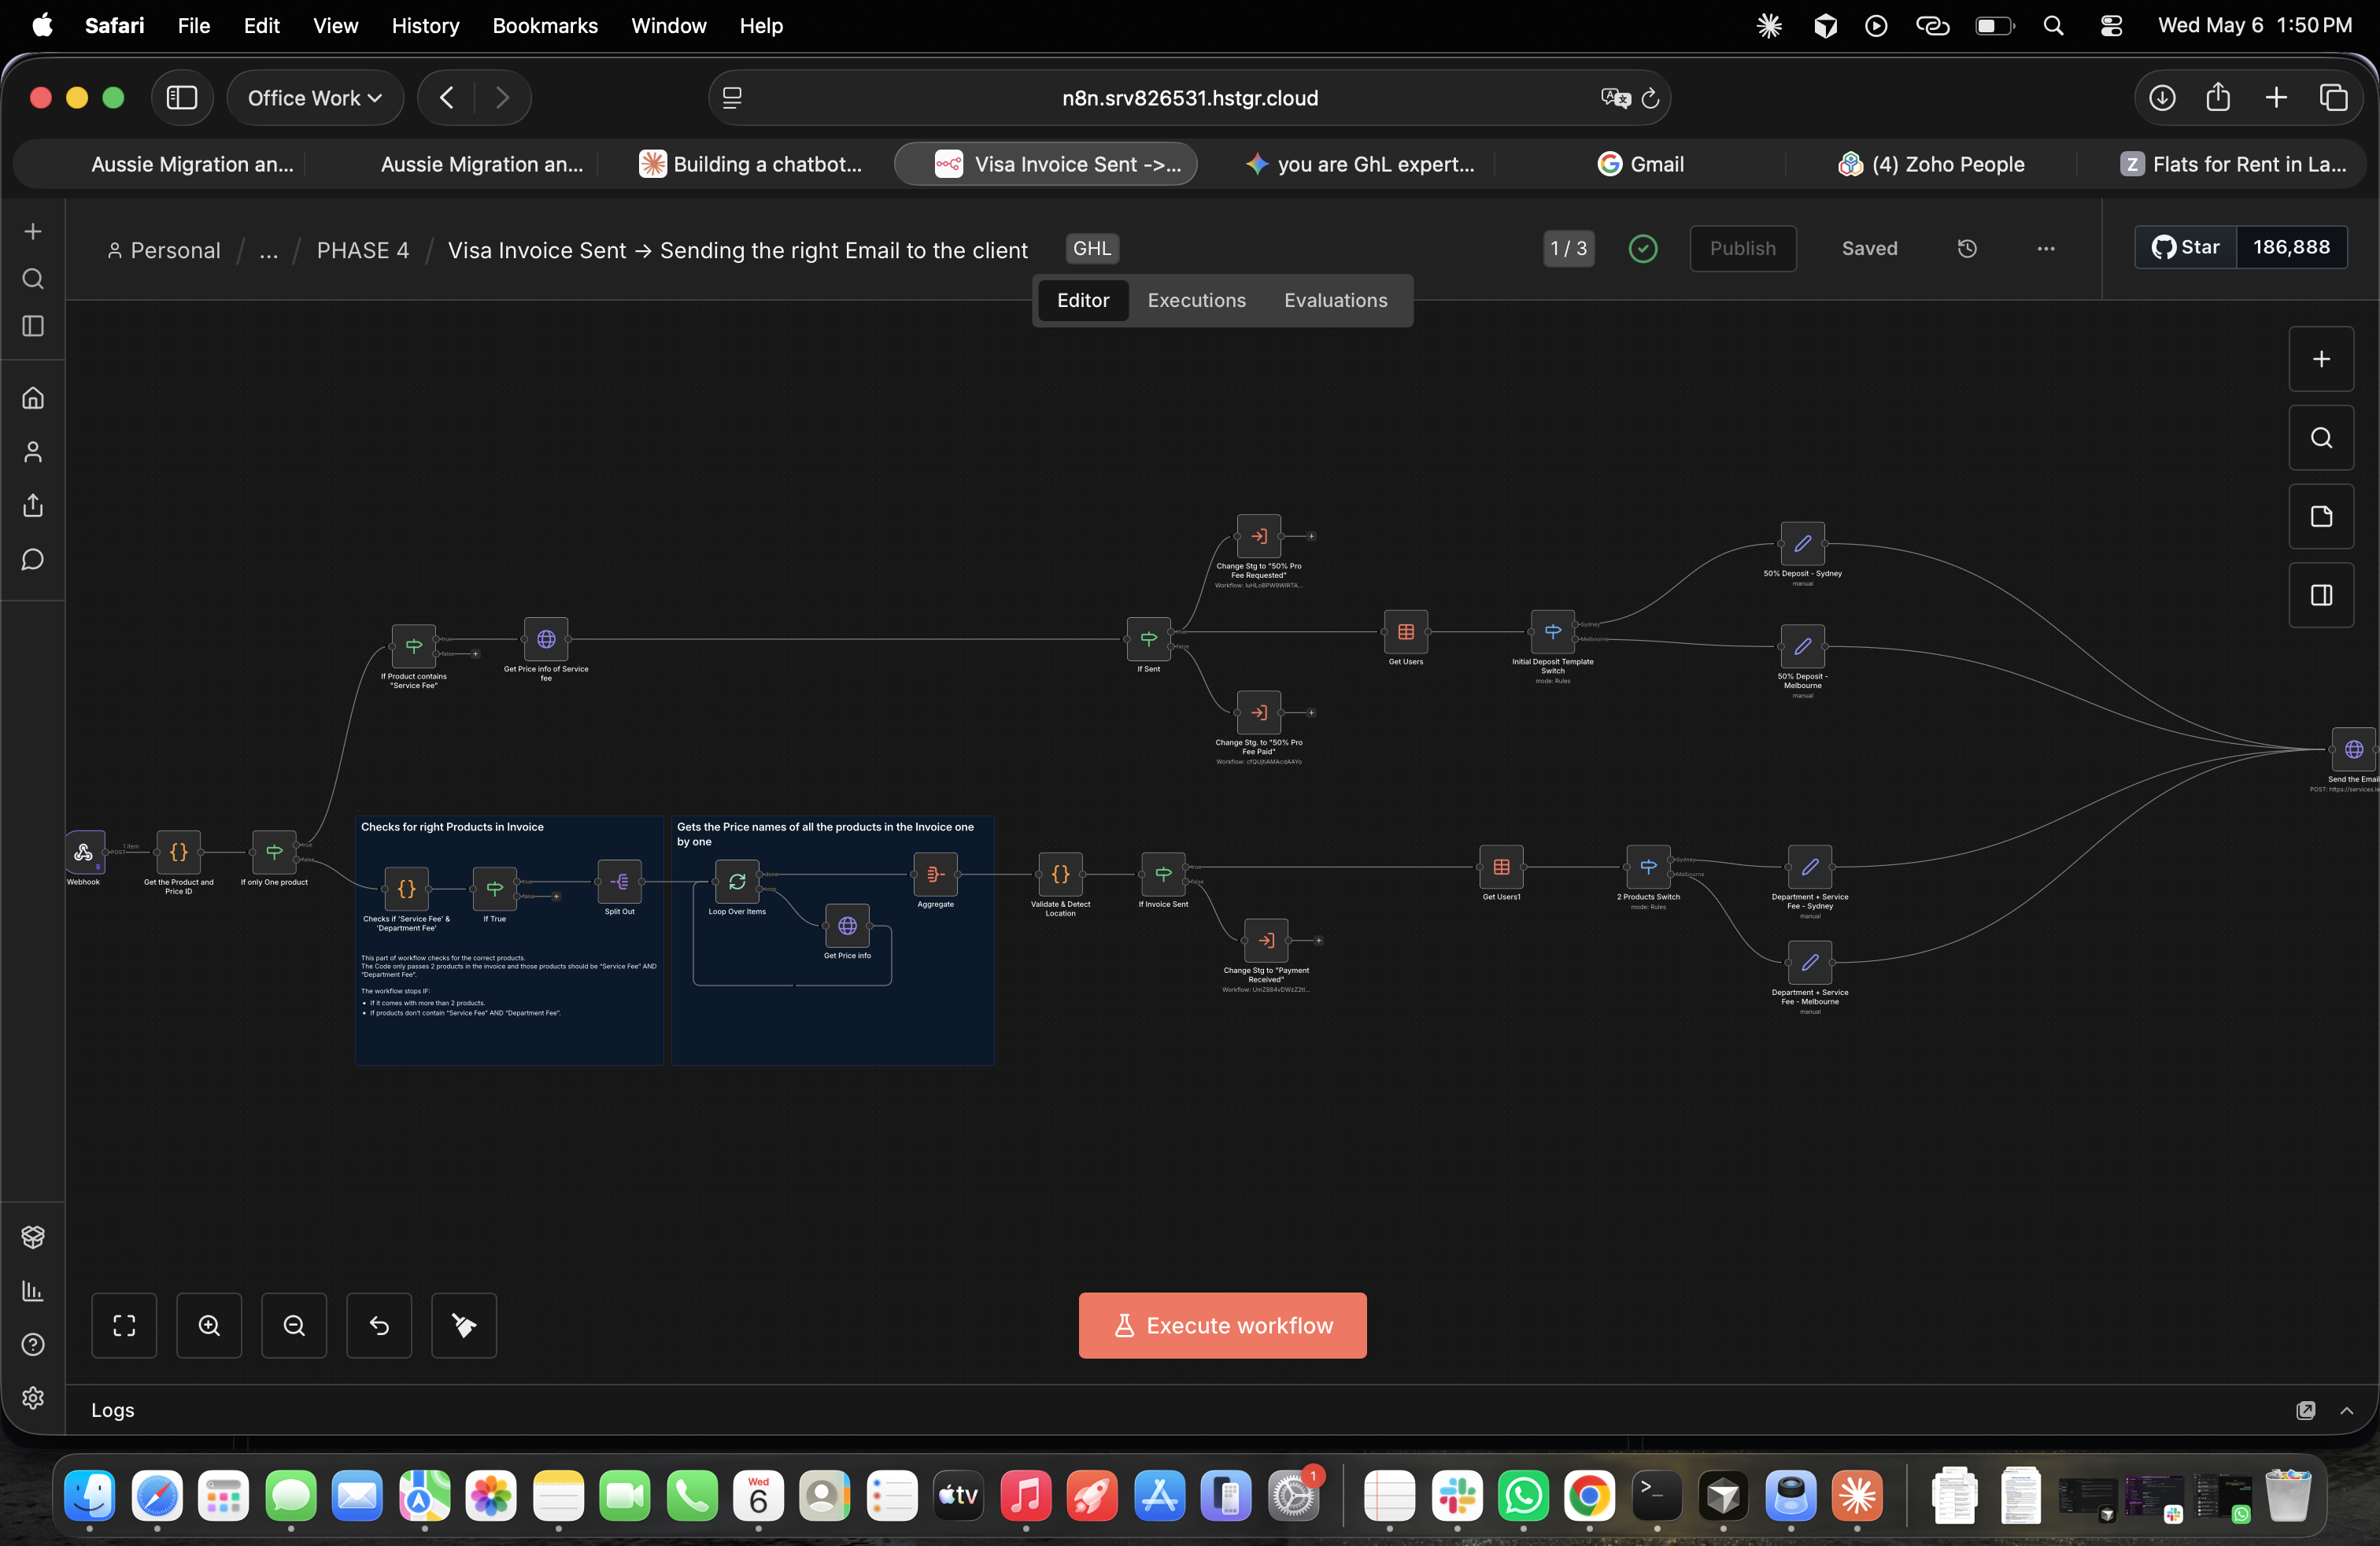This screenshot has height=1546, width=2380.
Task: Go to the PHASE 4 breadcrumb folder
Action: point(363,250)
